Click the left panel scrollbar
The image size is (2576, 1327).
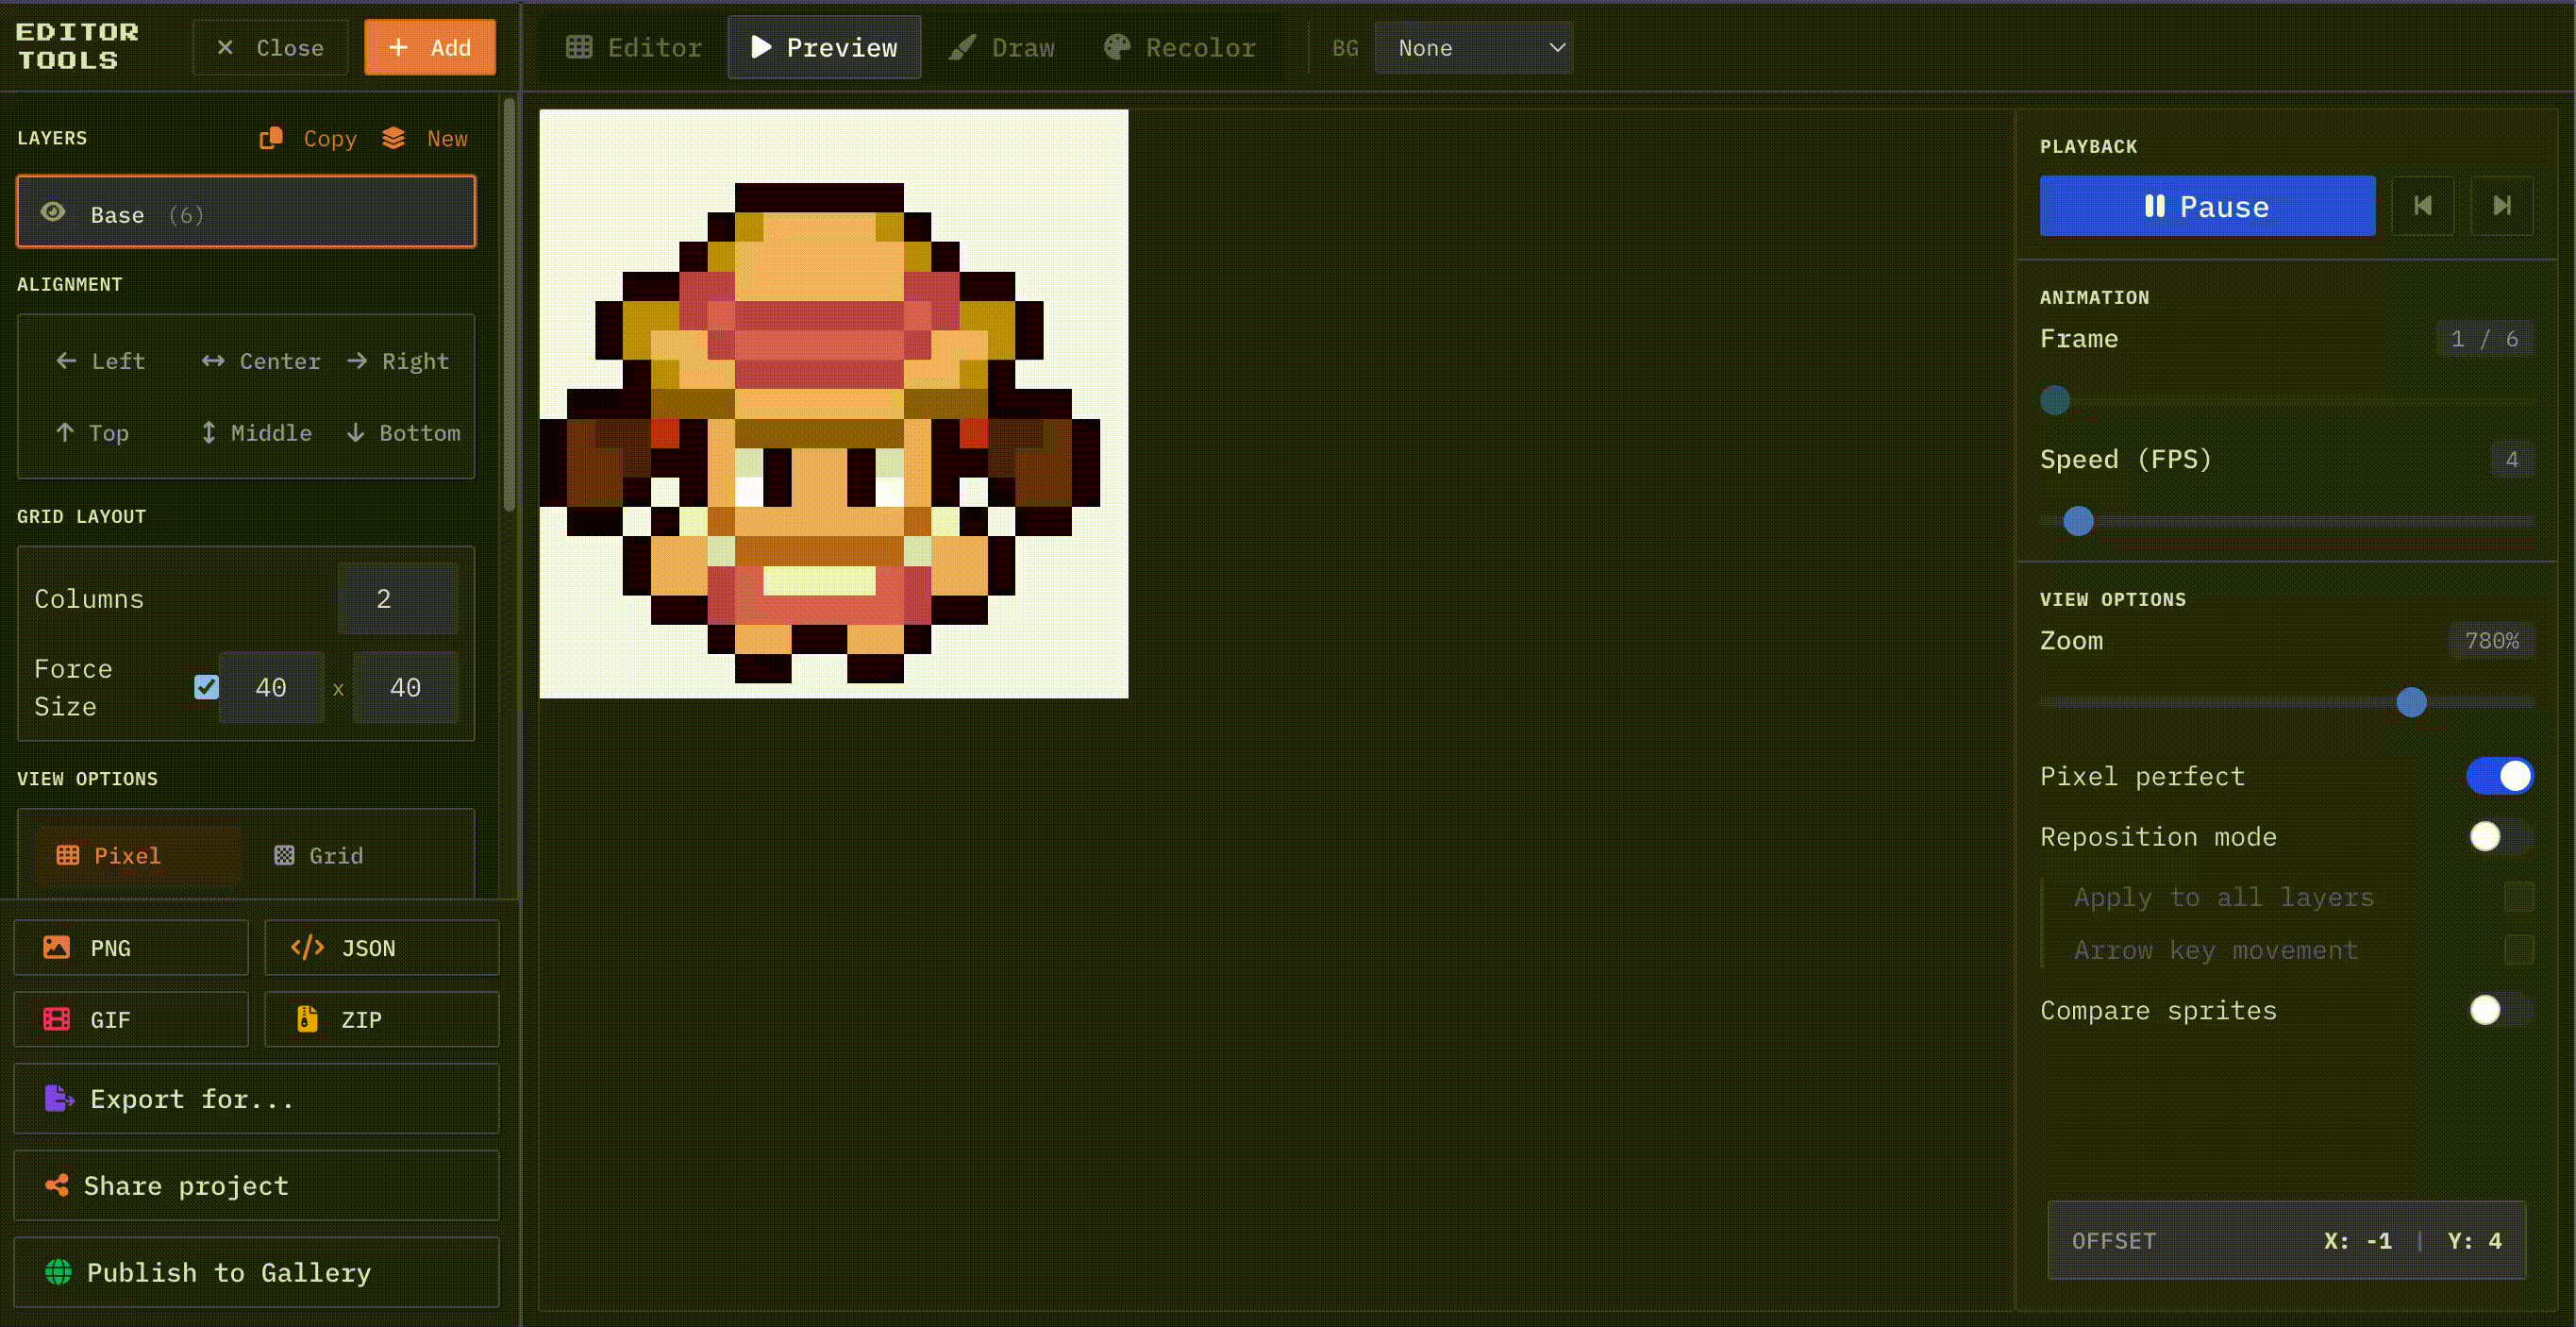click(x=509, y=305)
